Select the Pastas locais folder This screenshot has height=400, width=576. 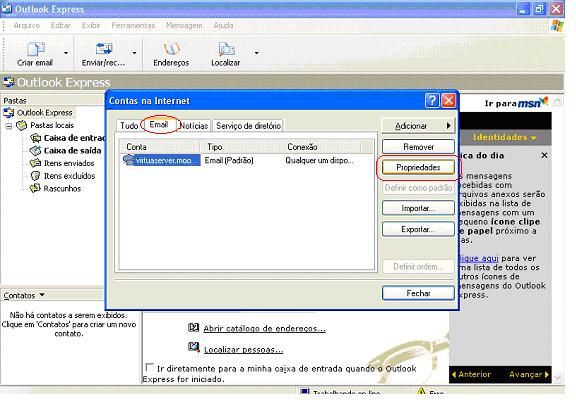pyautogui.click(x=52, y=125)
